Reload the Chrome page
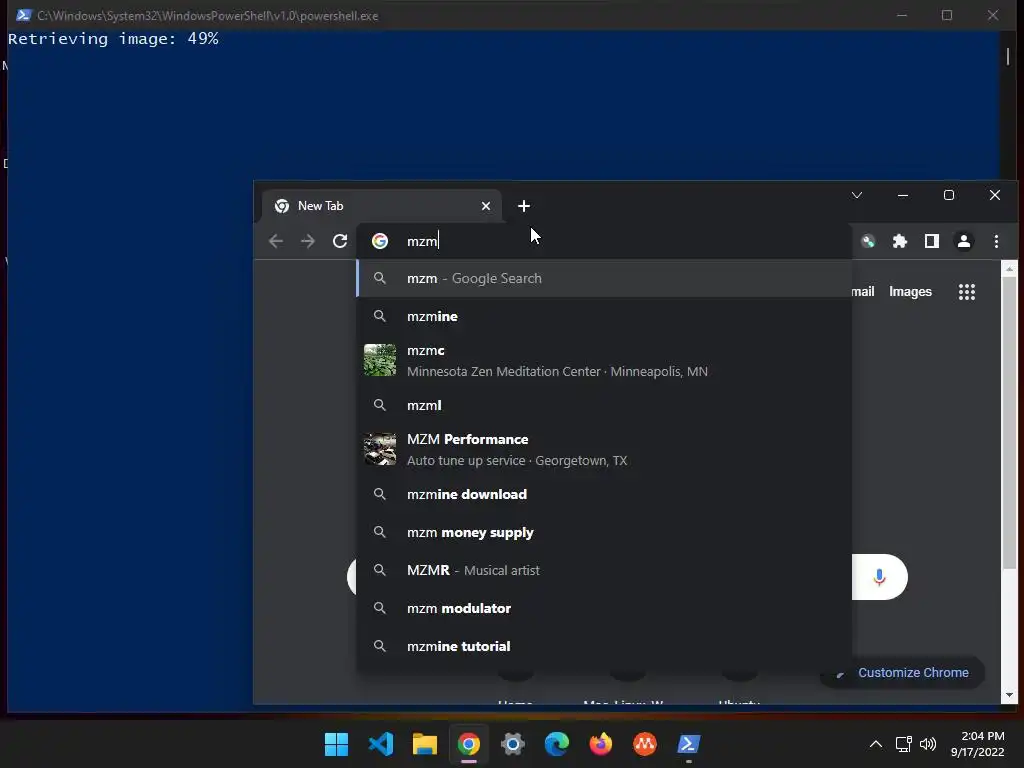 340,241
